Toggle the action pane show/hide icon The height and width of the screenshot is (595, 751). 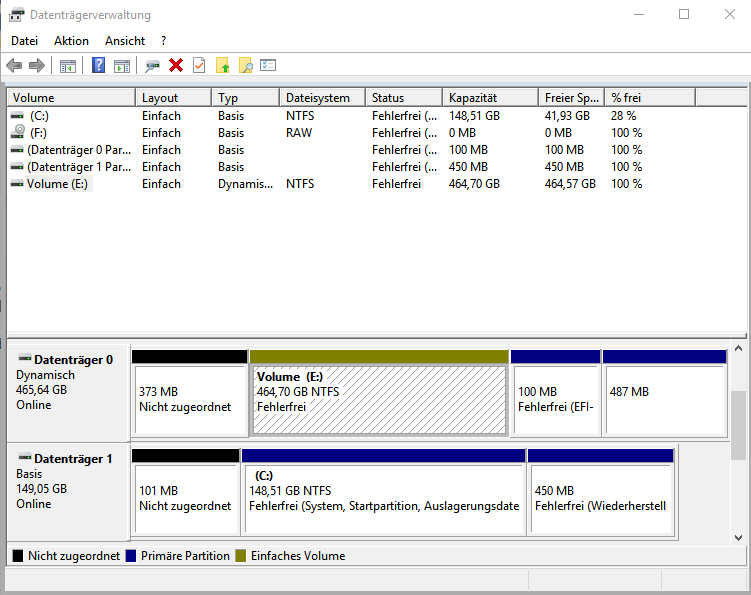(122, 66)
